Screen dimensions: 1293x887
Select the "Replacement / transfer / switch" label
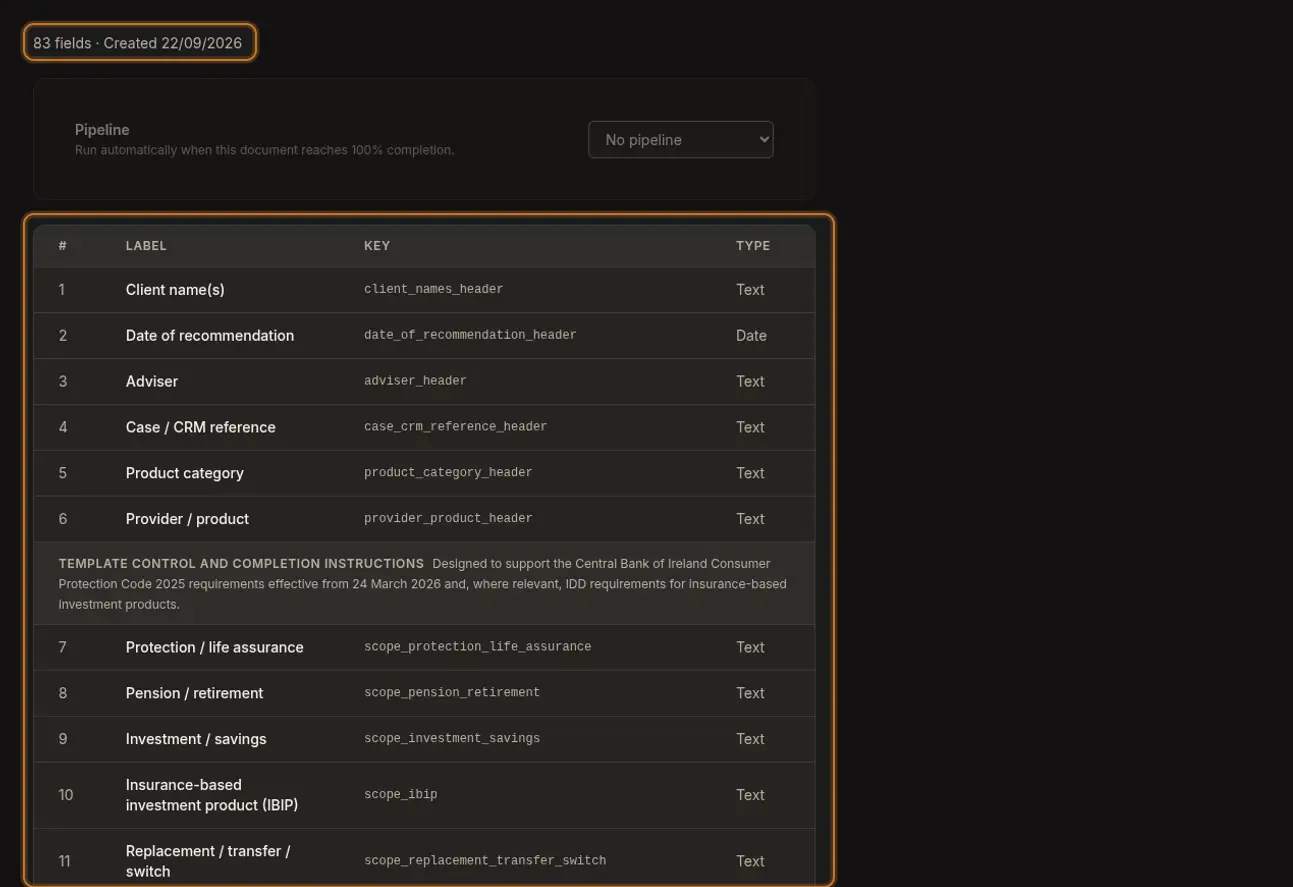tap(208, 862)
